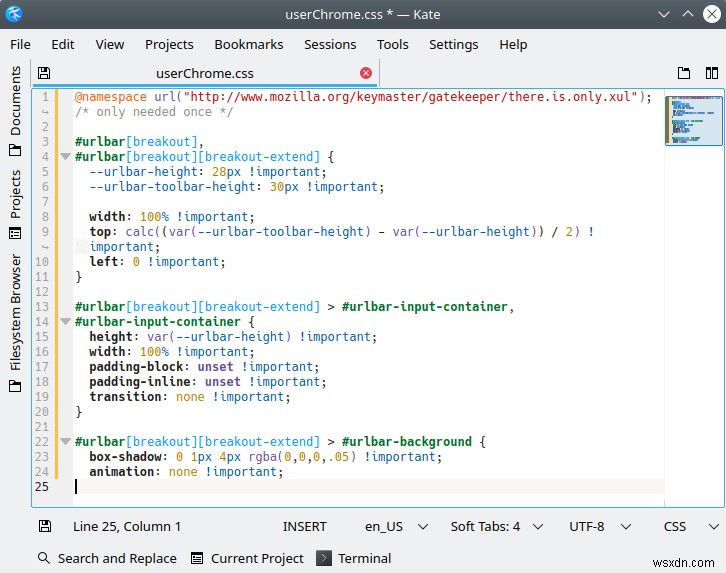Screen dimensions: 726x573
Task: Toggle the Search and Replace panel
Action: click(107, 558)
